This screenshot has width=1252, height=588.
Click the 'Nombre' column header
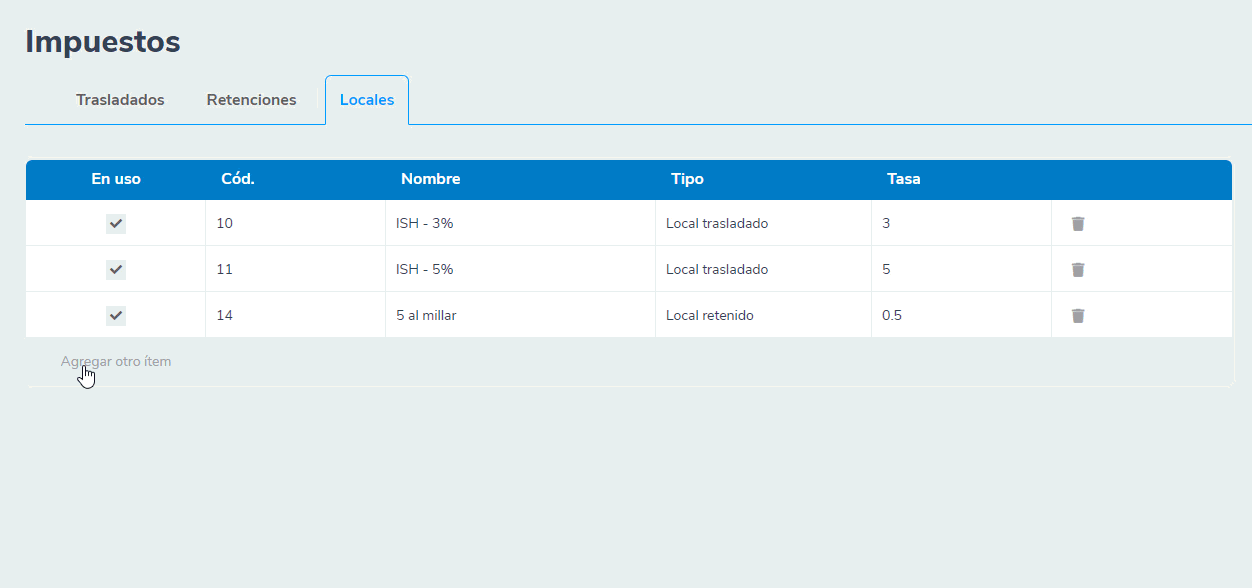pyautogui.click(x=430, y=180)
